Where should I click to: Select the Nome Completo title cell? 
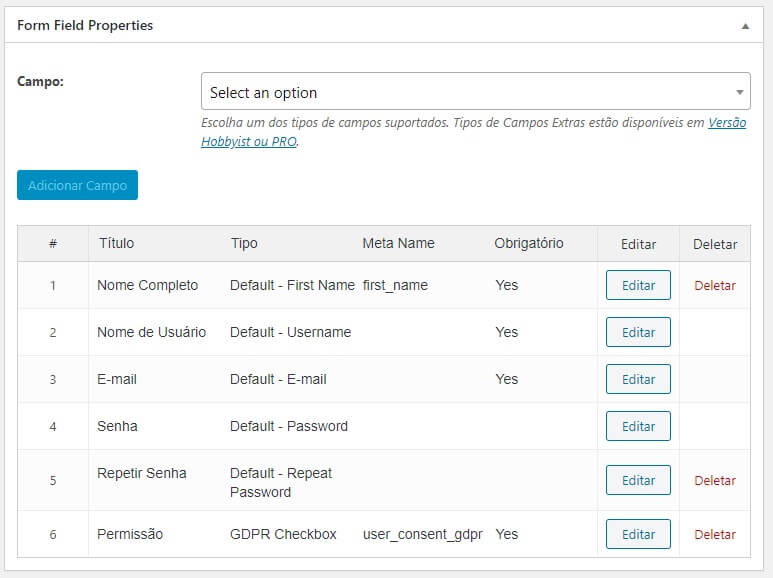click(147, 285)
